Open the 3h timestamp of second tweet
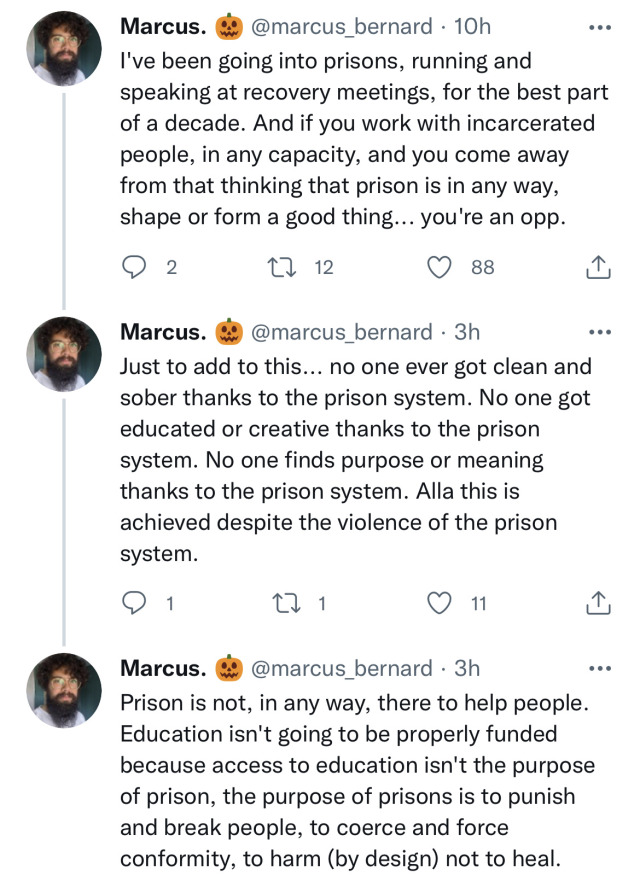The height and width of the screenshot is (893, 640). point(466,331)
